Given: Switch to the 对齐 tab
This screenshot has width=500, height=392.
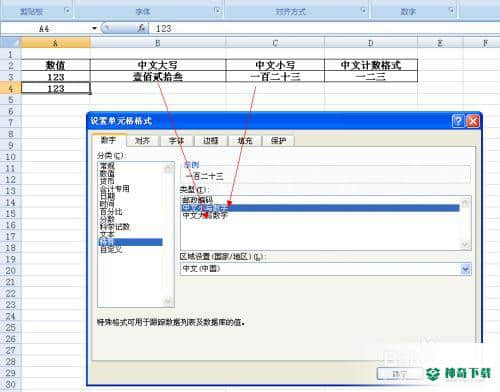Looking at the screenshot, I should tap(143, 141).
